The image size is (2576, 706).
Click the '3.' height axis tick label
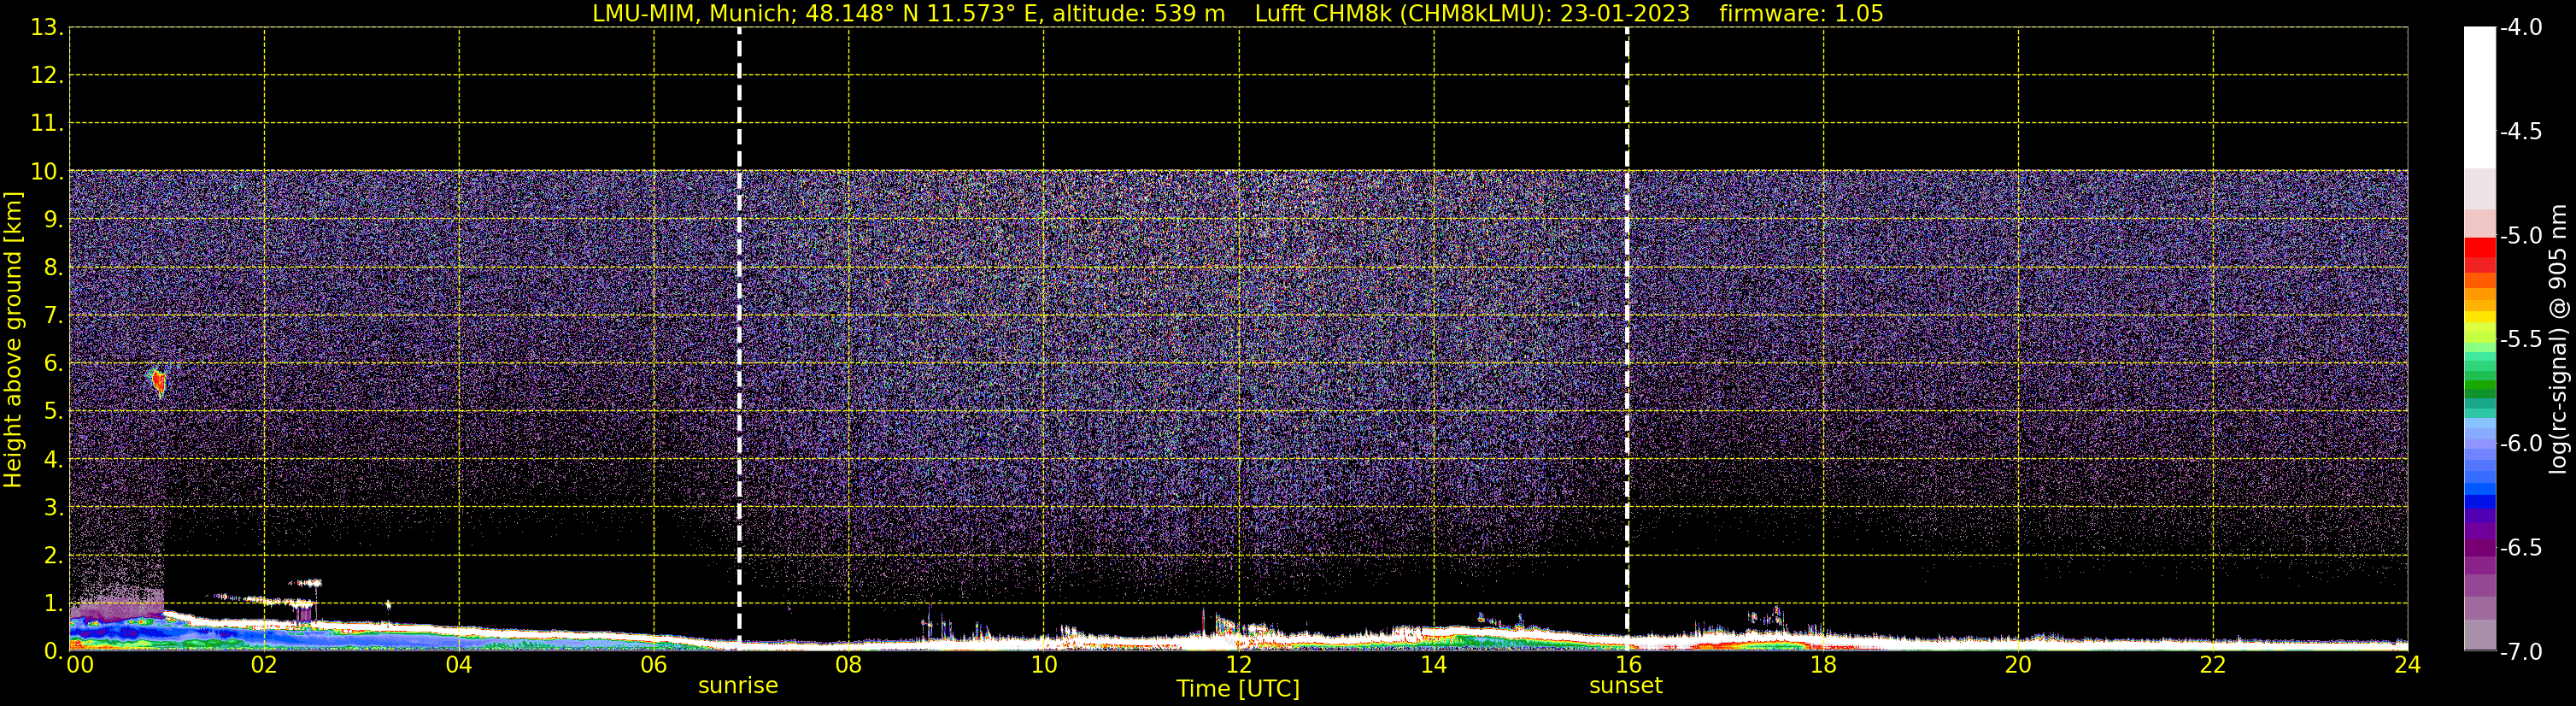(x=53, y=508)
